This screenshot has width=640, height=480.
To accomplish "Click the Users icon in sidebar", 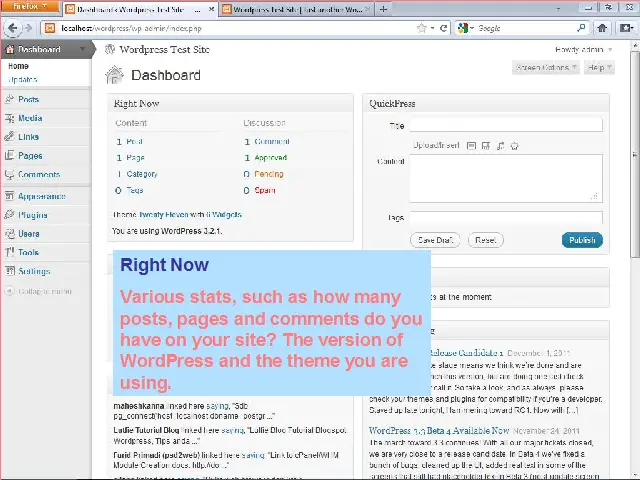I will point(9,233).
